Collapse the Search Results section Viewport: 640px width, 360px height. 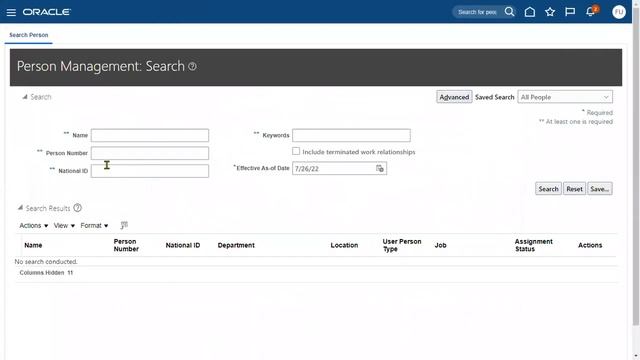click(20, 208)
